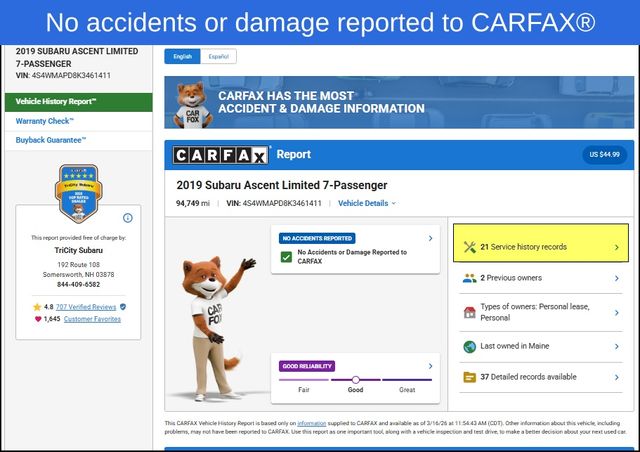Viewport: 640px width, 452px height.
Task: Open the 707 Verified Reviews link
Action: [x=86, y=307]
